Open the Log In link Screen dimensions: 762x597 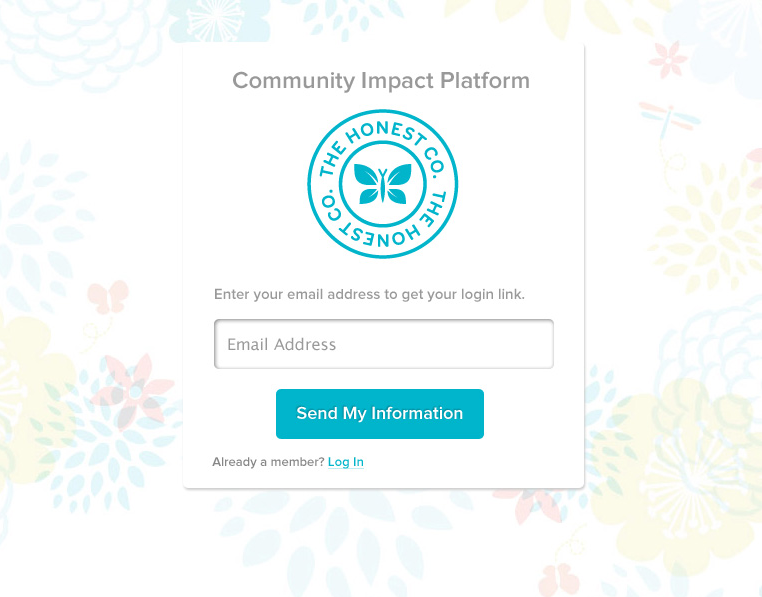[346, 462]
